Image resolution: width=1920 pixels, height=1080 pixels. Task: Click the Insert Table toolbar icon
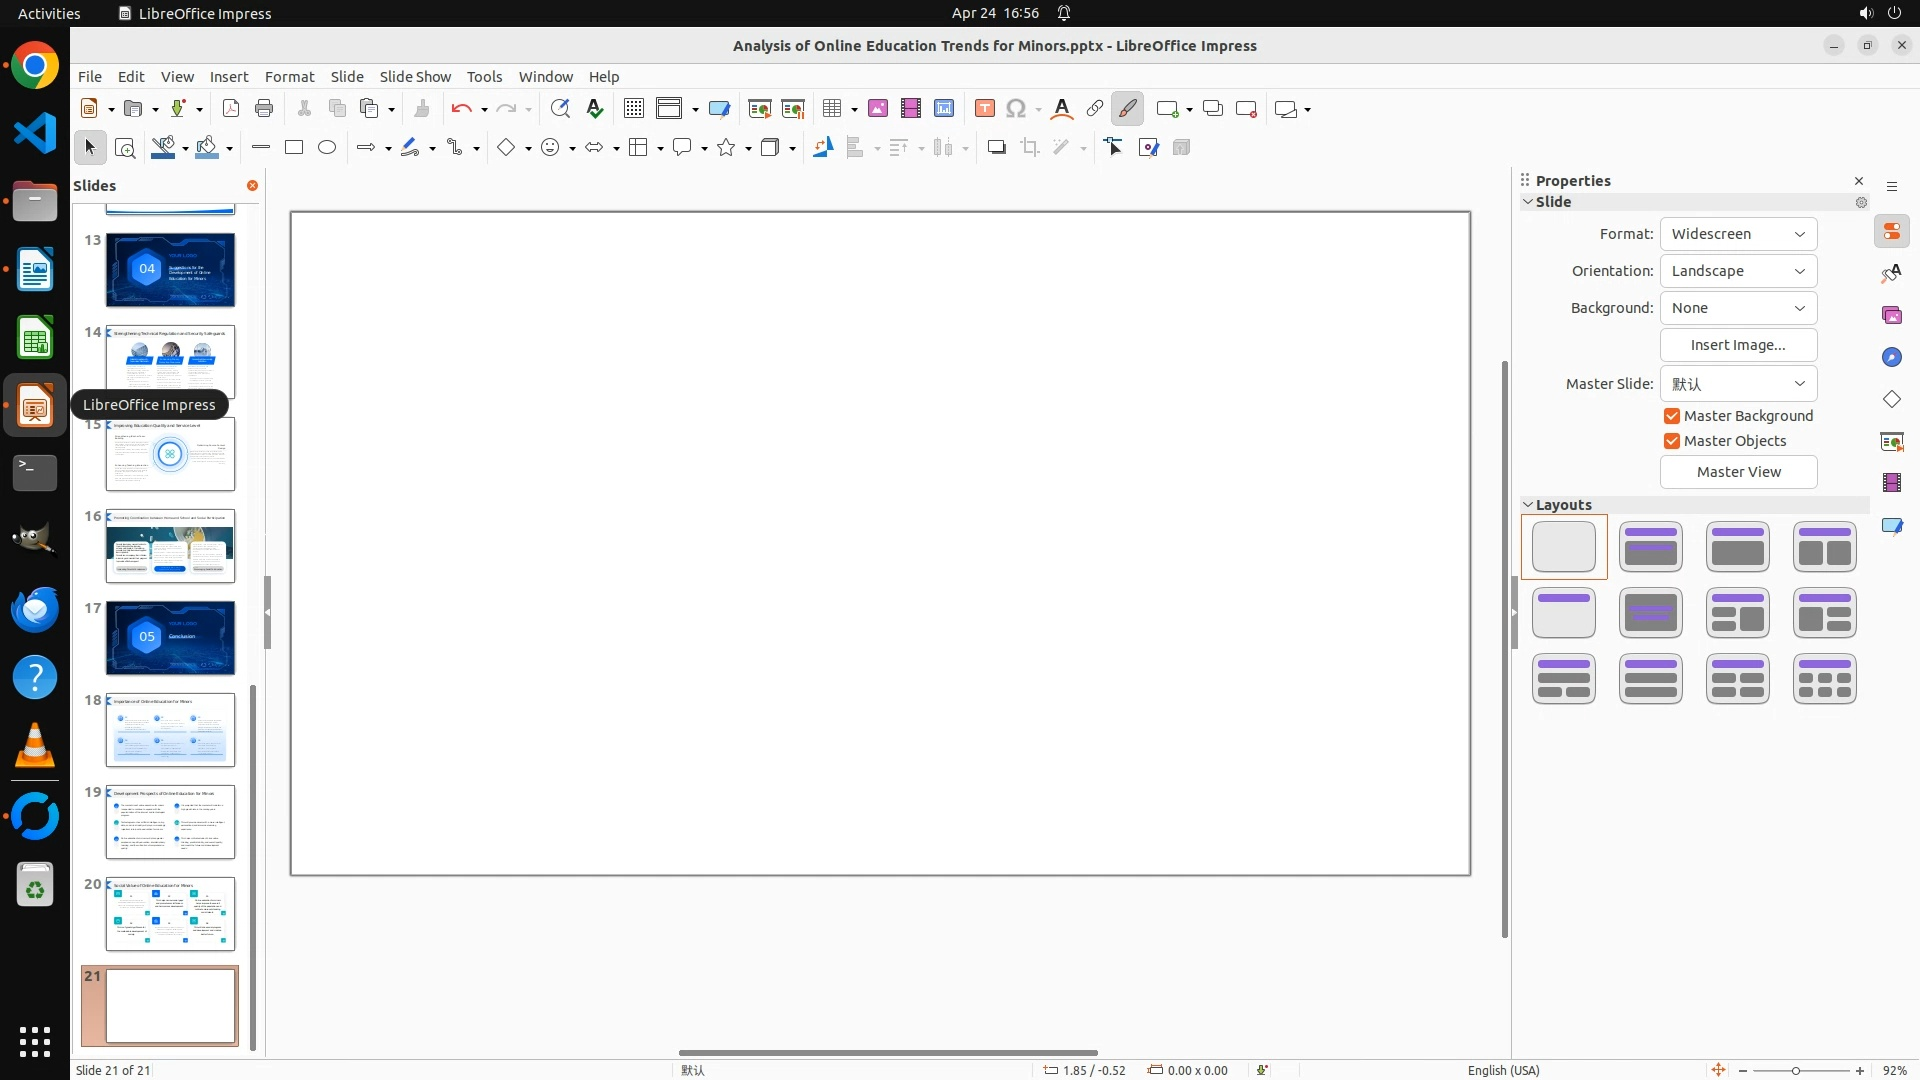(831, 109)
